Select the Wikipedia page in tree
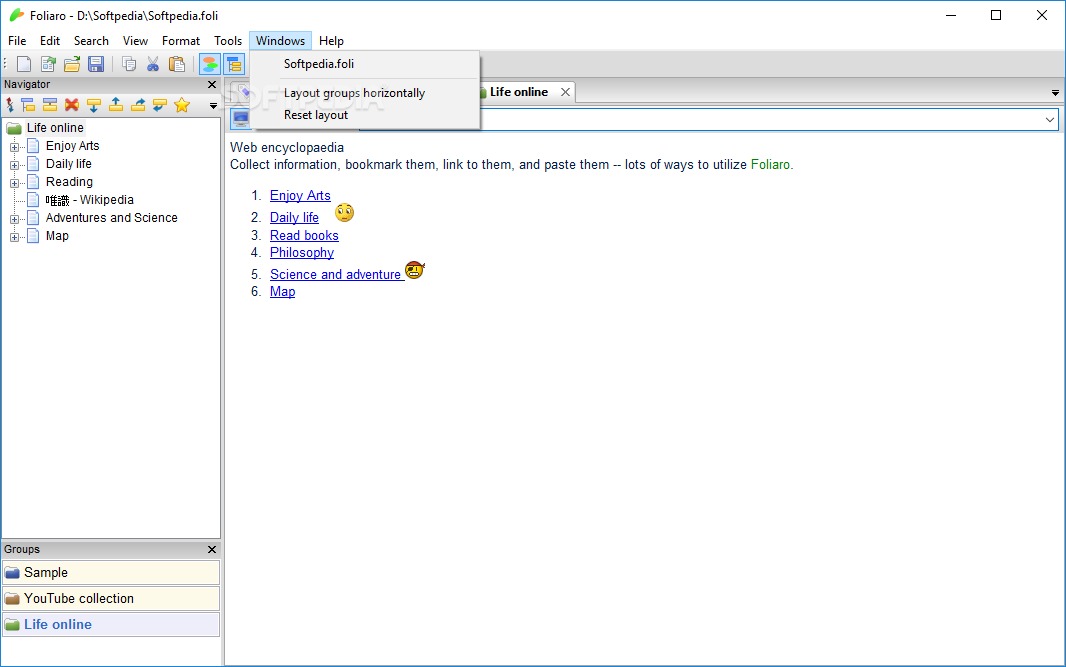The image size is (1066, 667). pos(89,200)
